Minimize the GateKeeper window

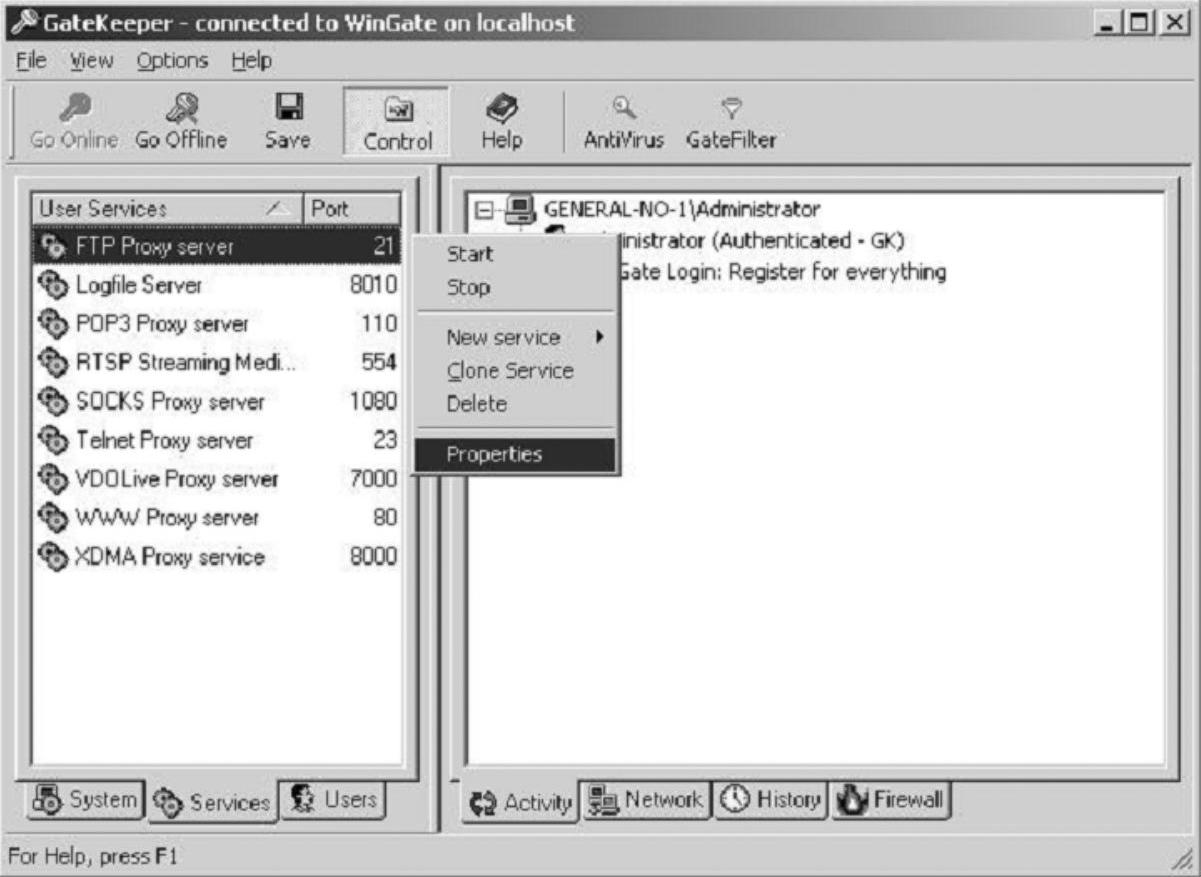pos(1108,22)
